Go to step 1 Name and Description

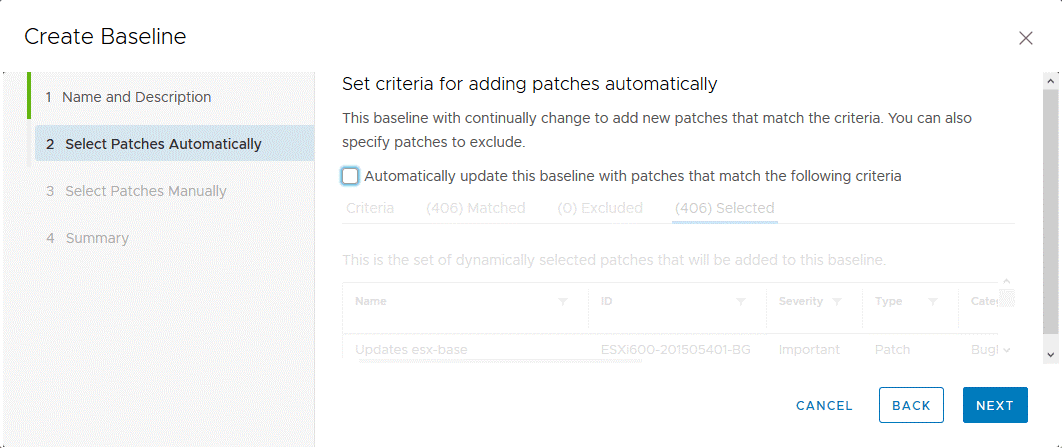click(136, 97)
